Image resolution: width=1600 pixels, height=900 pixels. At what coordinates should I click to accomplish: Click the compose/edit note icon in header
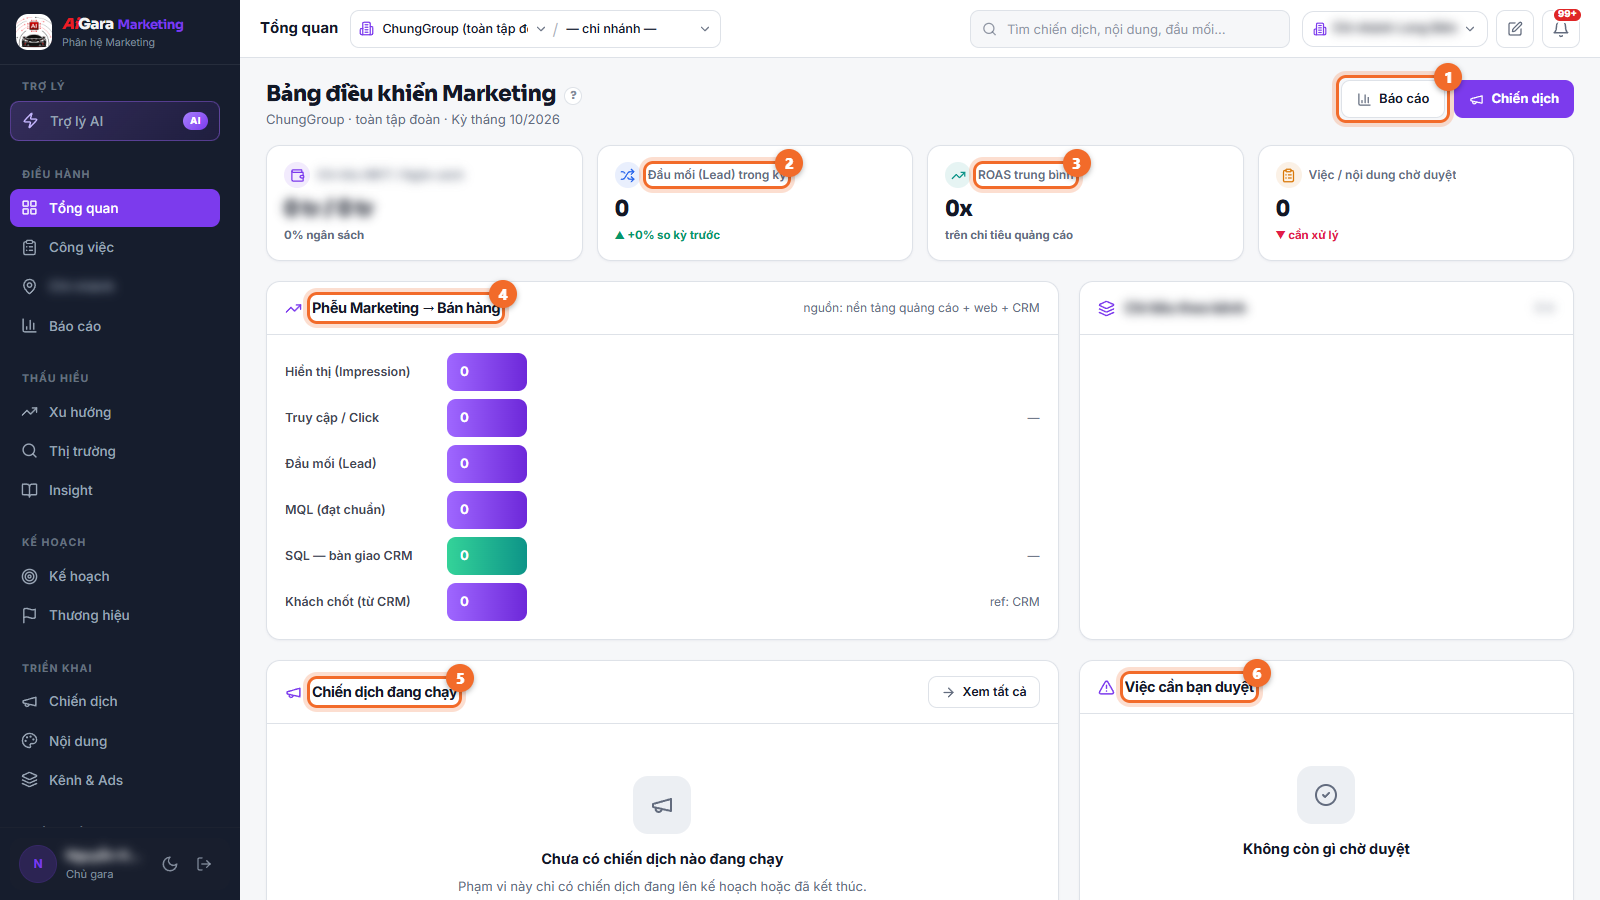click(1515, 29)
